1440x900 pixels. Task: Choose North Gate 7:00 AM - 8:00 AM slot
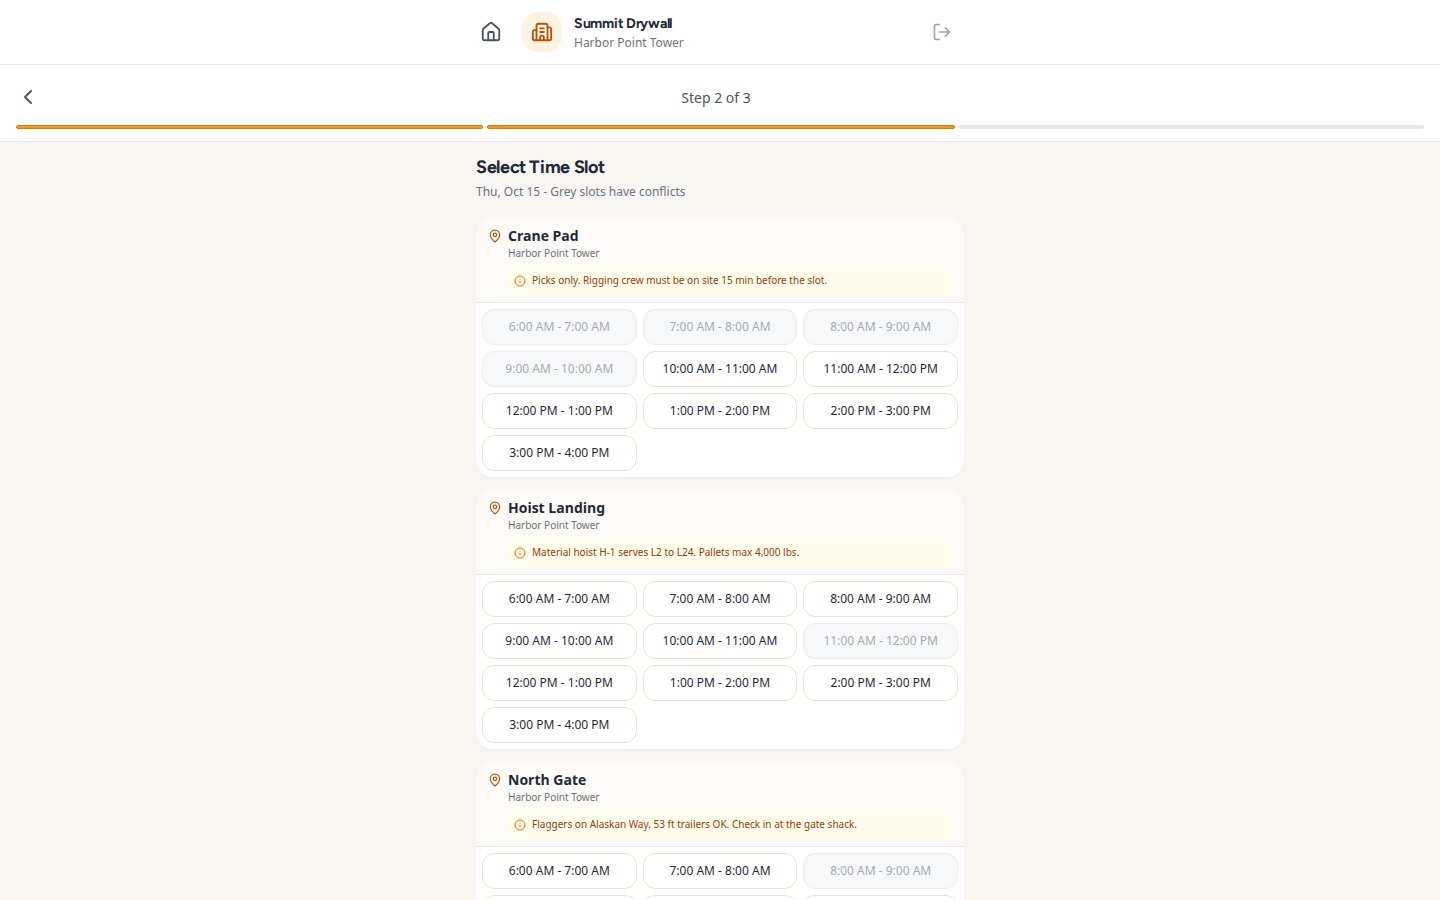720,871
